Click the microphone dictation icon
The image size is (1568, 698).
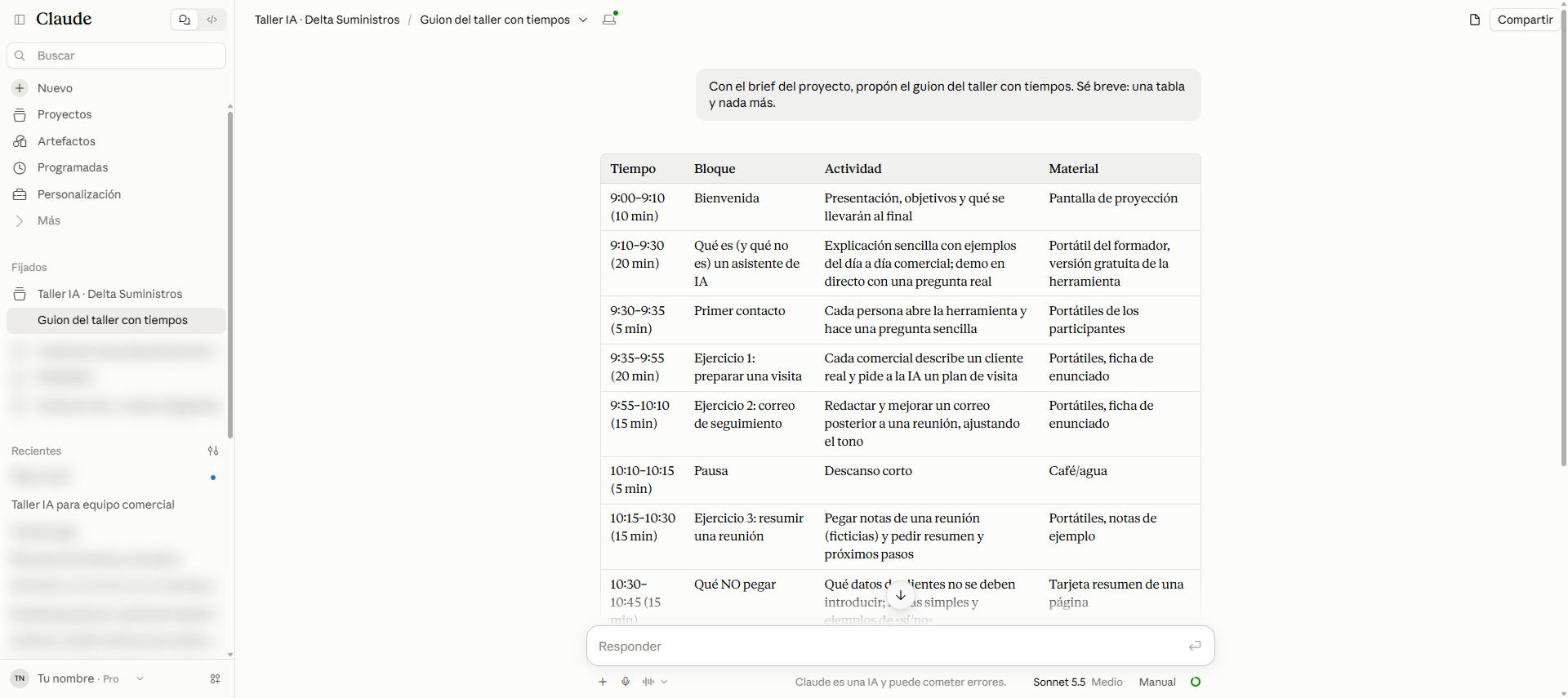point(625,682)
